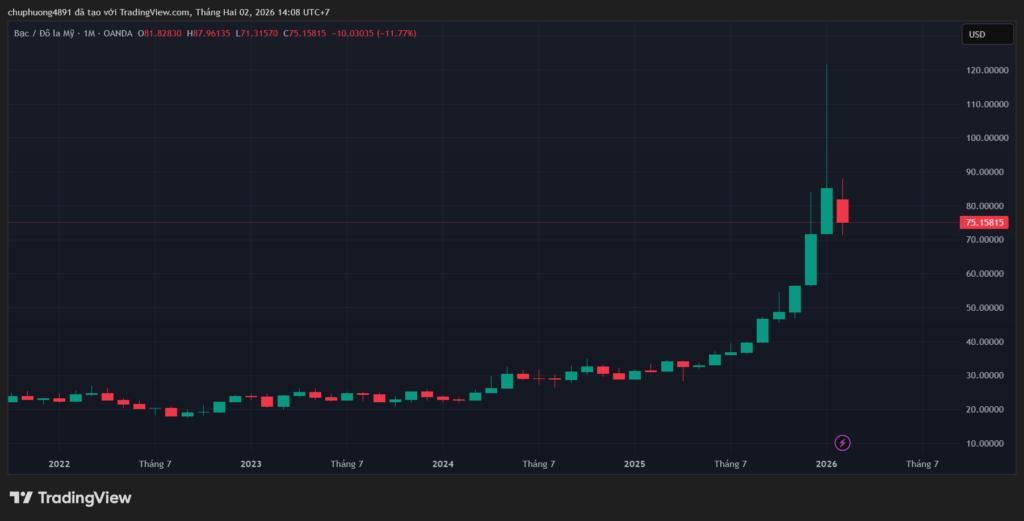Click the TradingView logo

tap(70, 498)
